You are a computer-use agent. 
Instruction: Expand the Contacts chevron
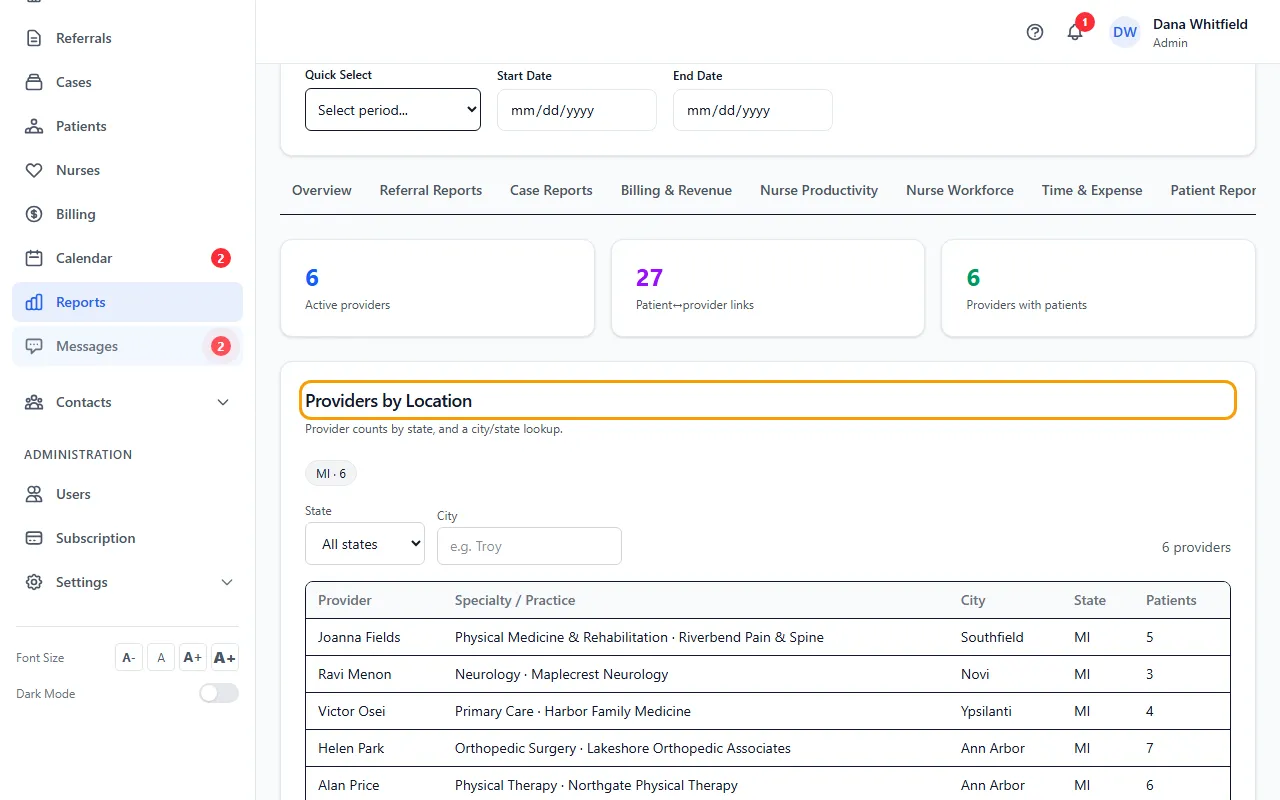pos(223,402)
